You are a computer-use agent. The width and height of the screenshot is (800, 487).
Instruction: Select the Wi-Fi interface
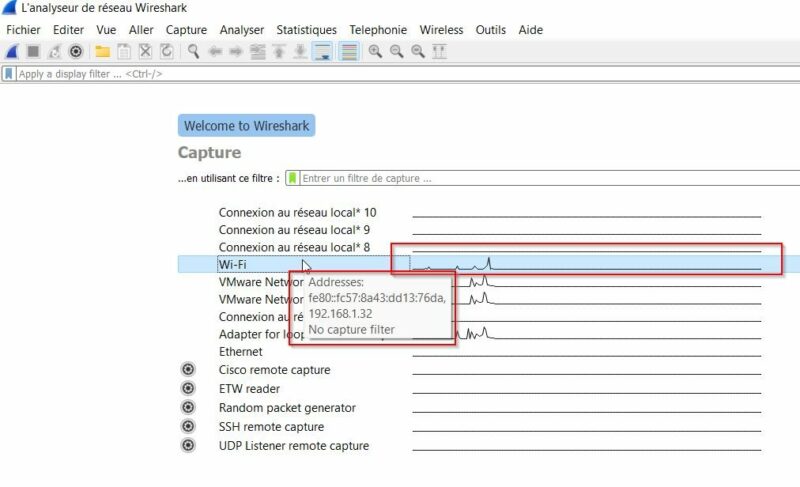click(x=233, y=264)
